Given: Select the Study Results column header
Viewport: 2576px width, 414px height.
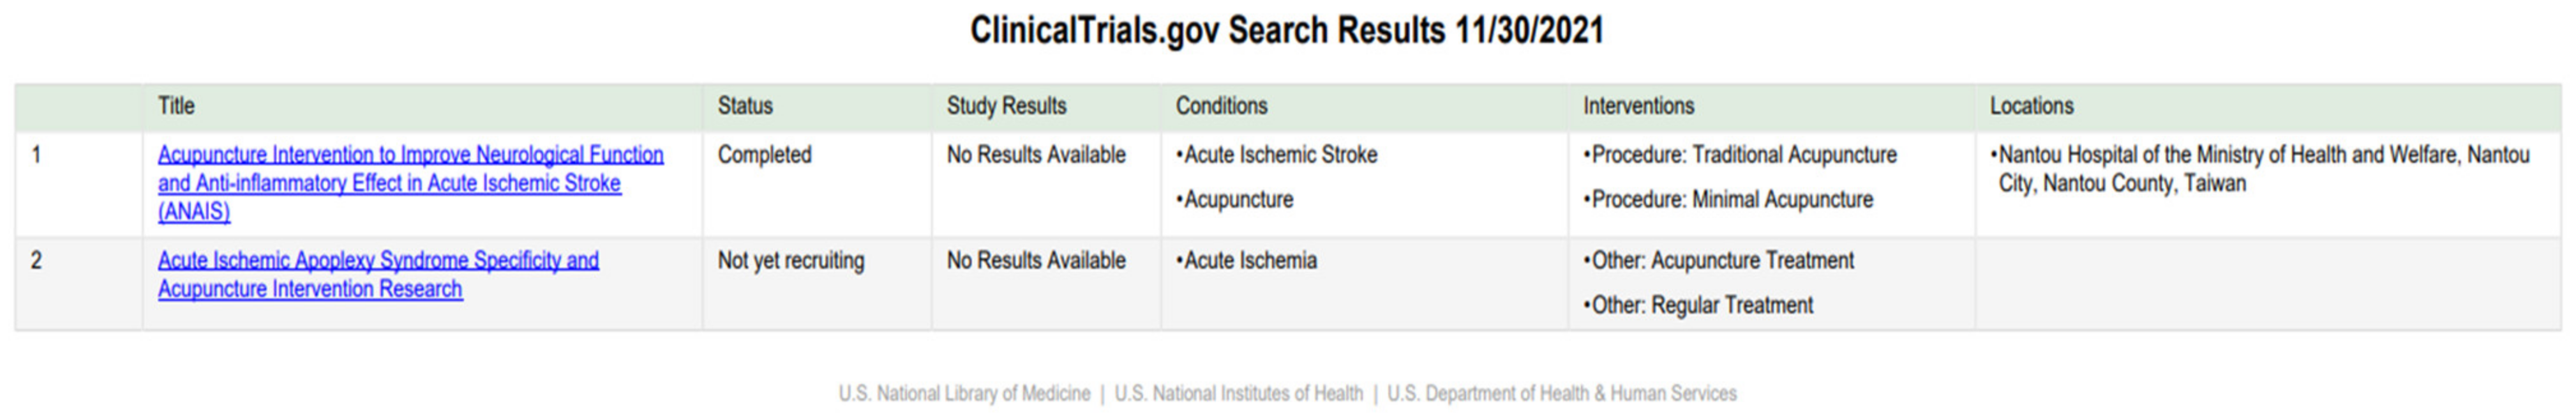Looking at the screenshot, I should (1006, 106).
